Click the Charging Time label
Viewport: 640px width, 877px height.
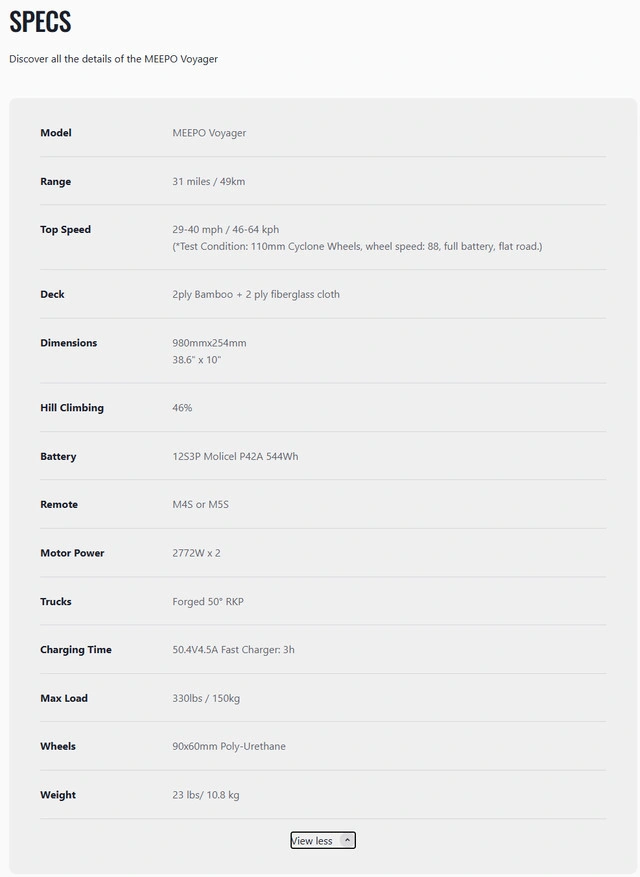pyautogui.click(x=76, y=649)
